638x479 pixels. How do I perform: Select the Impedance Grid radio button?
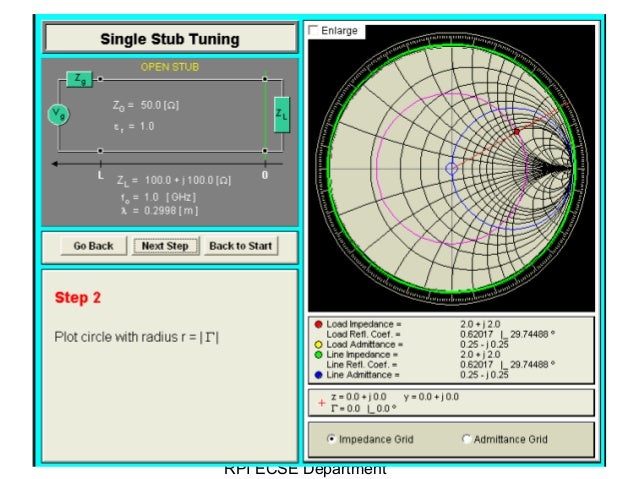pos(332,439)
